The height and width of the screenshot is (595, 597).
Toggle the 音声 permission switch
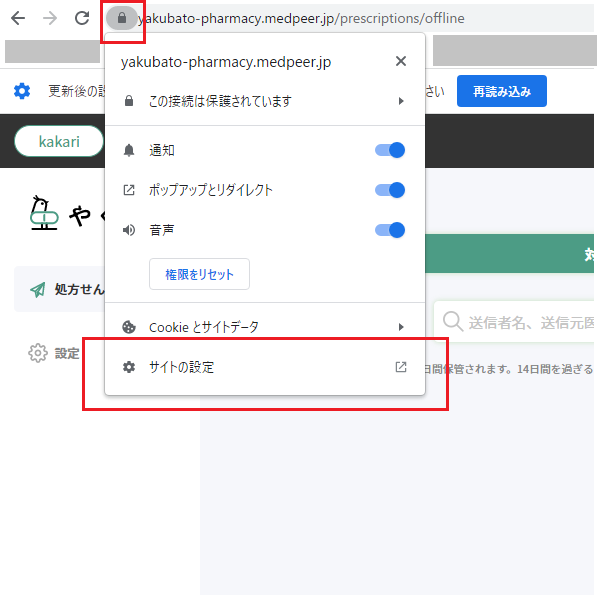pos(390,230)
